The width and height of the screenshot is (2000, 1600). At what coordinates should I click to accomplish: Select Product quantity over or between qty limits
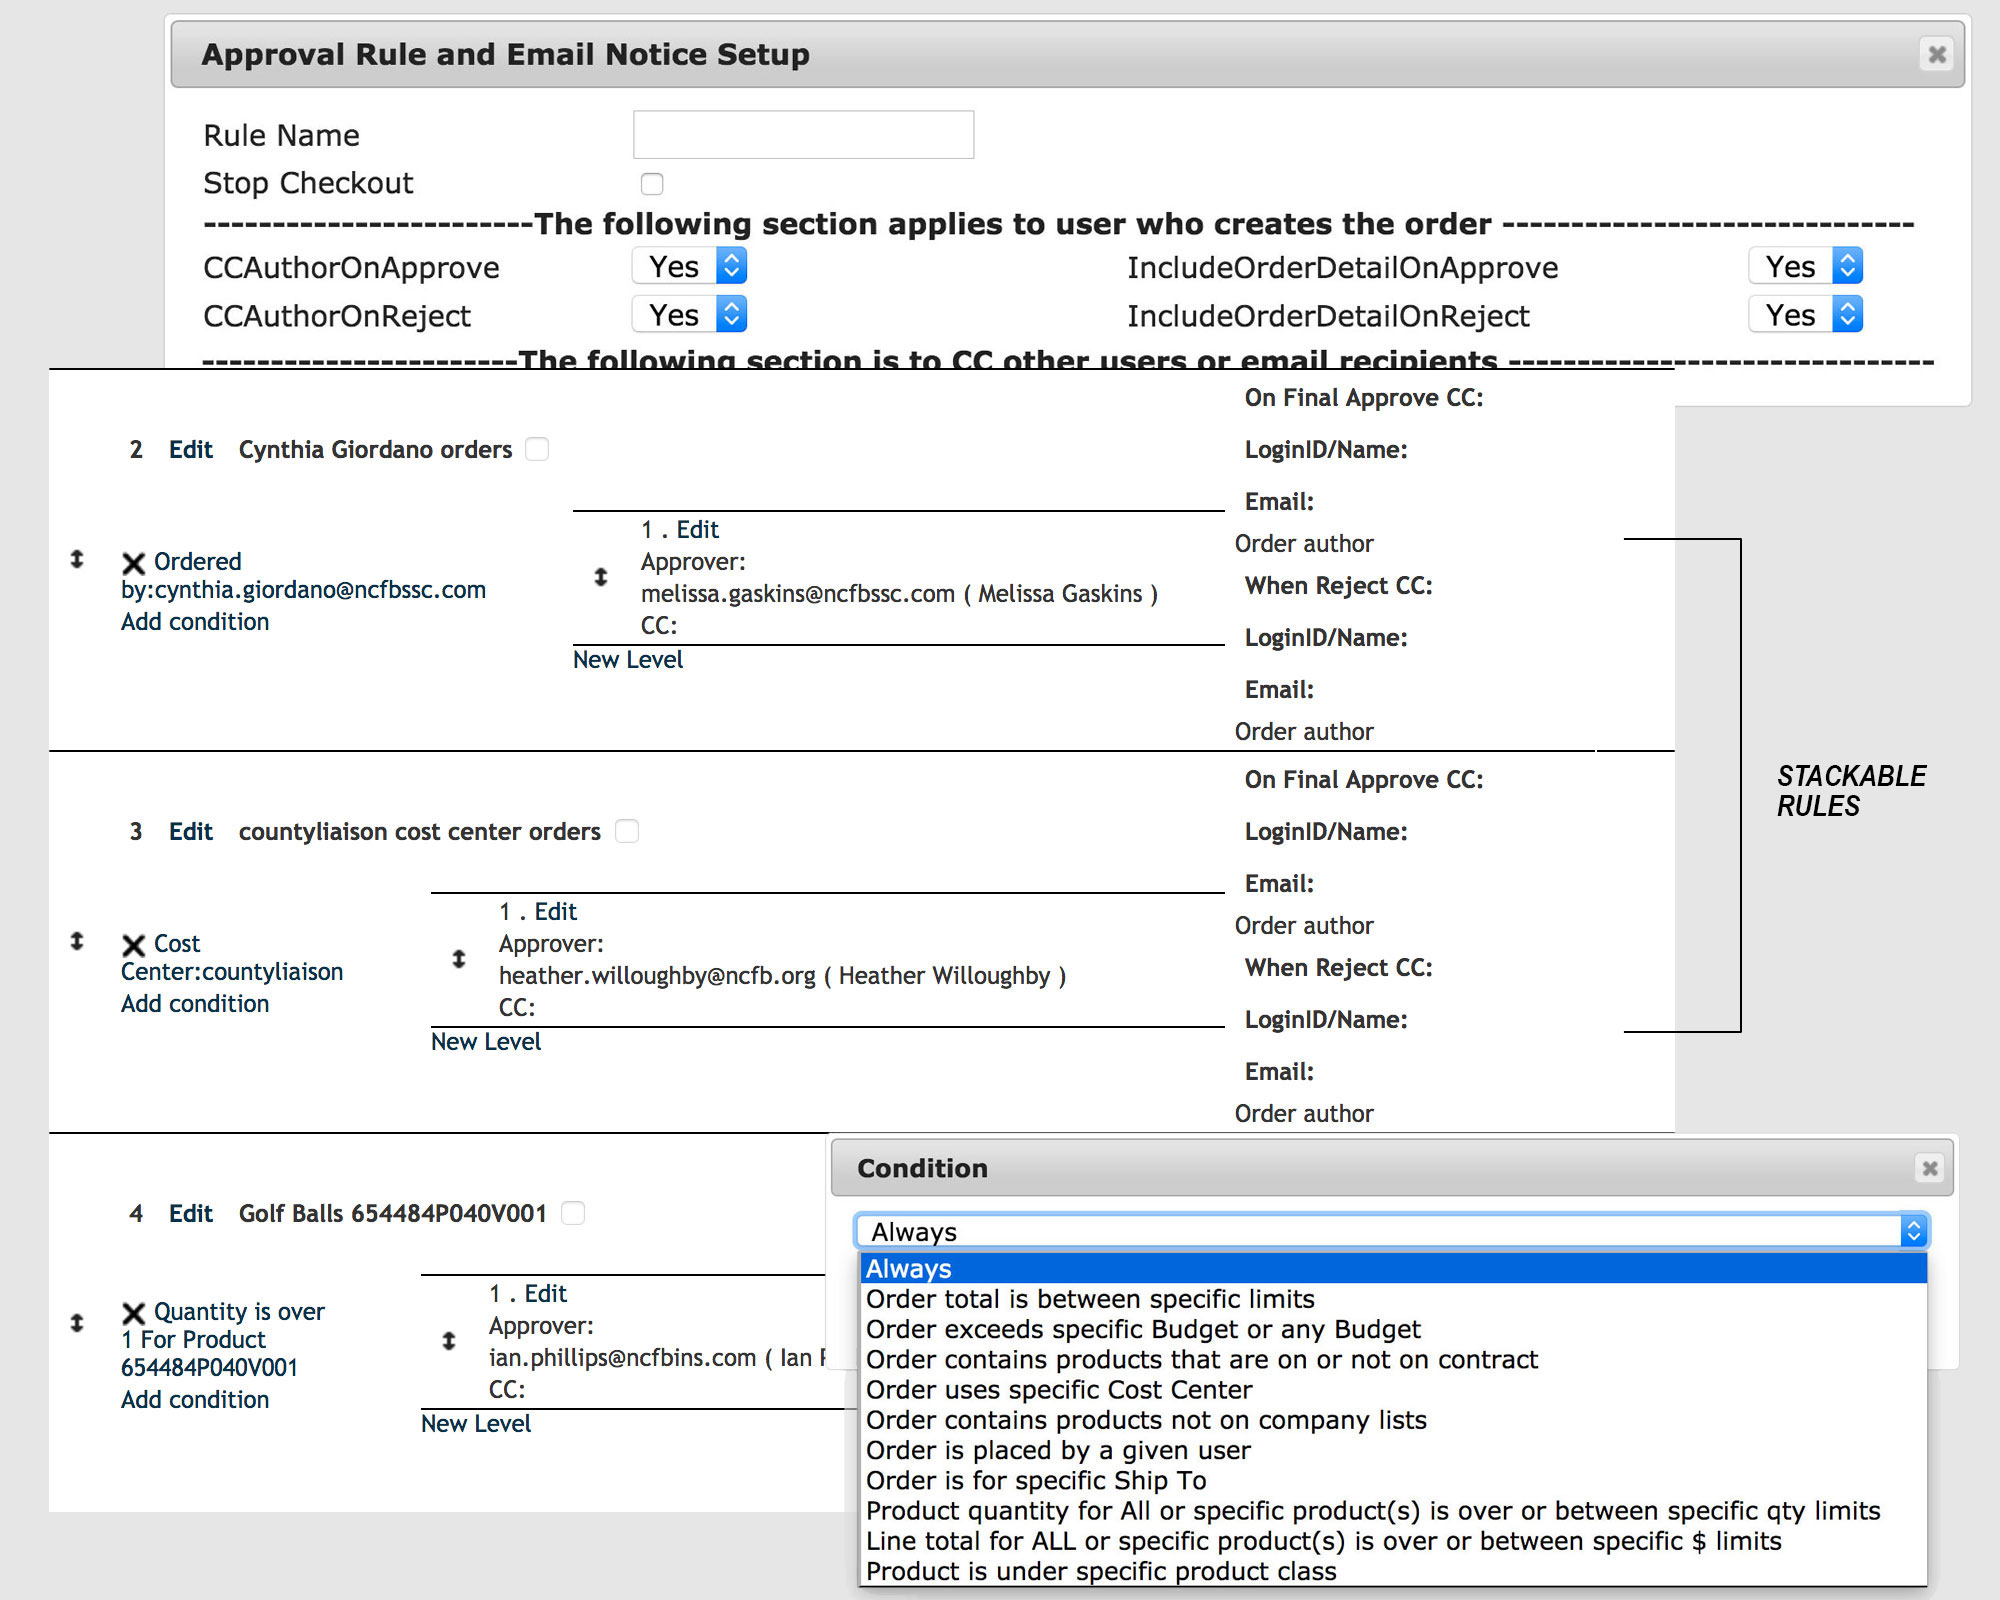coord(1393,1511)
